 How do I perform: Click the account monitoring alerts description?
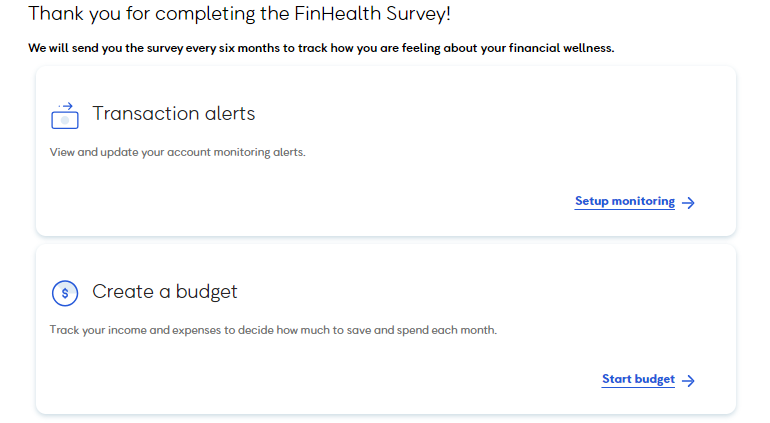pyautogui.click(x=177, y=152)
